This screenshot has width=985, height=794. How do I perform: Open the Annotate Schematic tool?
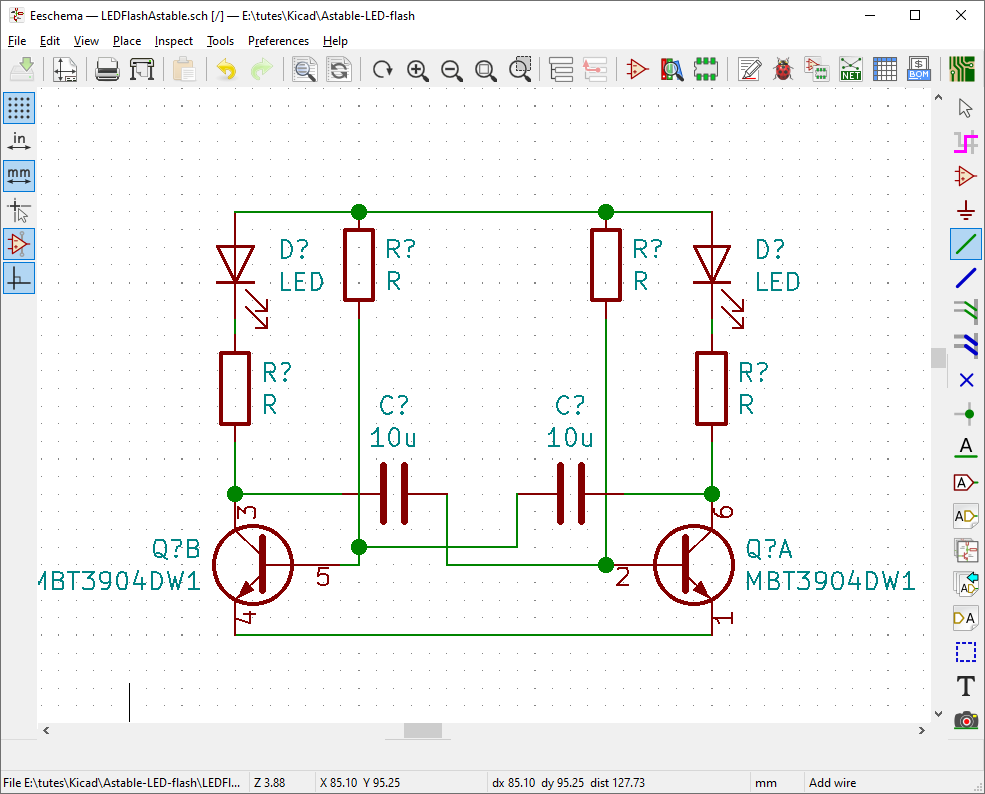pos(749,69)
